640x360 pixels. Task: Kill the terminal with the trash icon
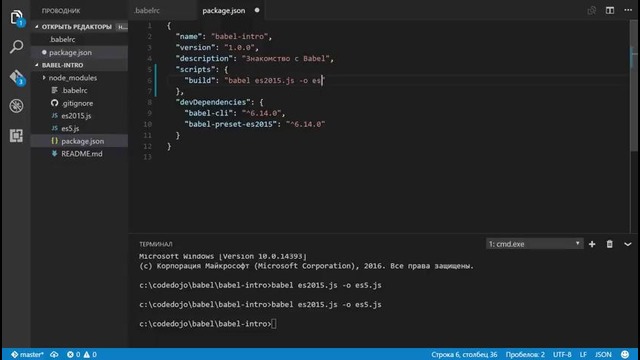coord(609,244)
